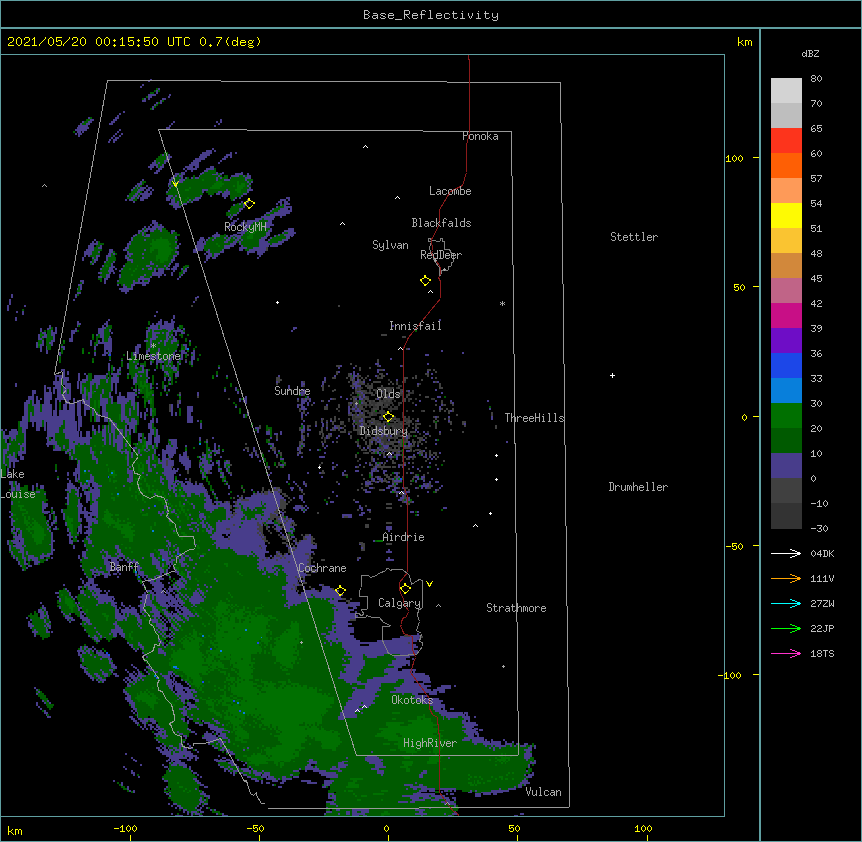Click the yellow V marker east of Calgary
The height and width of the screenshot is (842, 862).
429,584
